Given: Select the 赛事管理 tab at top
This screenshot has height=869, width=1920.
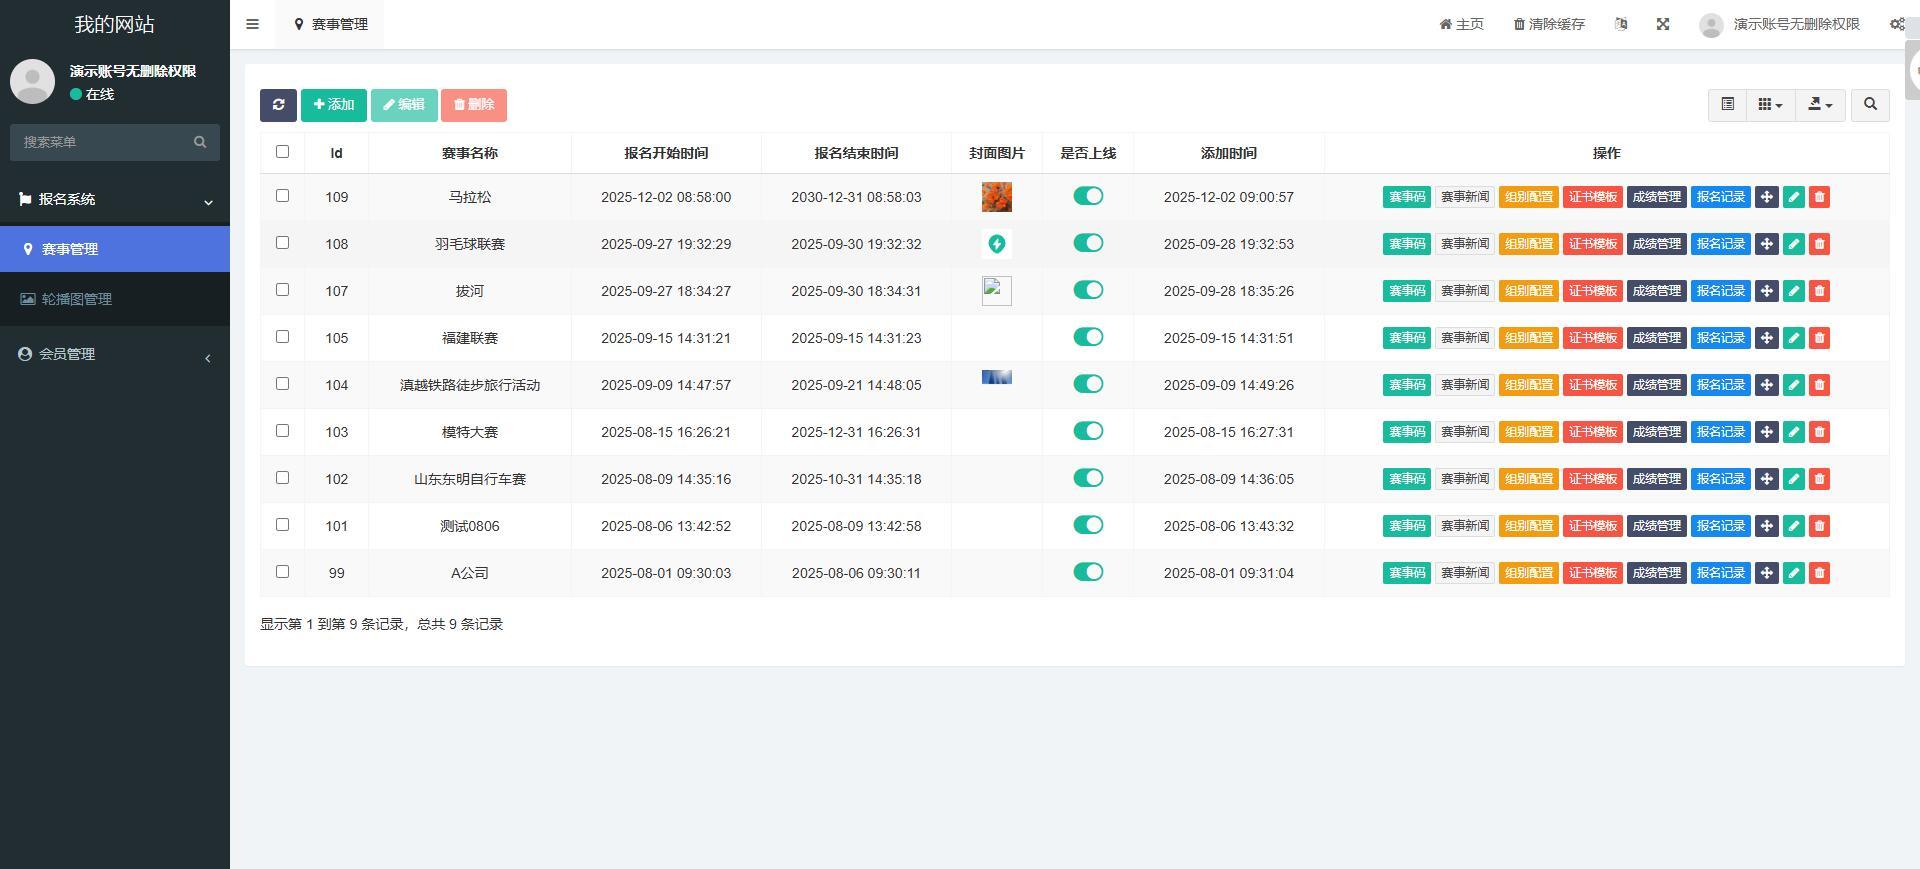Looking at the screenshot, I should point(331,24).
